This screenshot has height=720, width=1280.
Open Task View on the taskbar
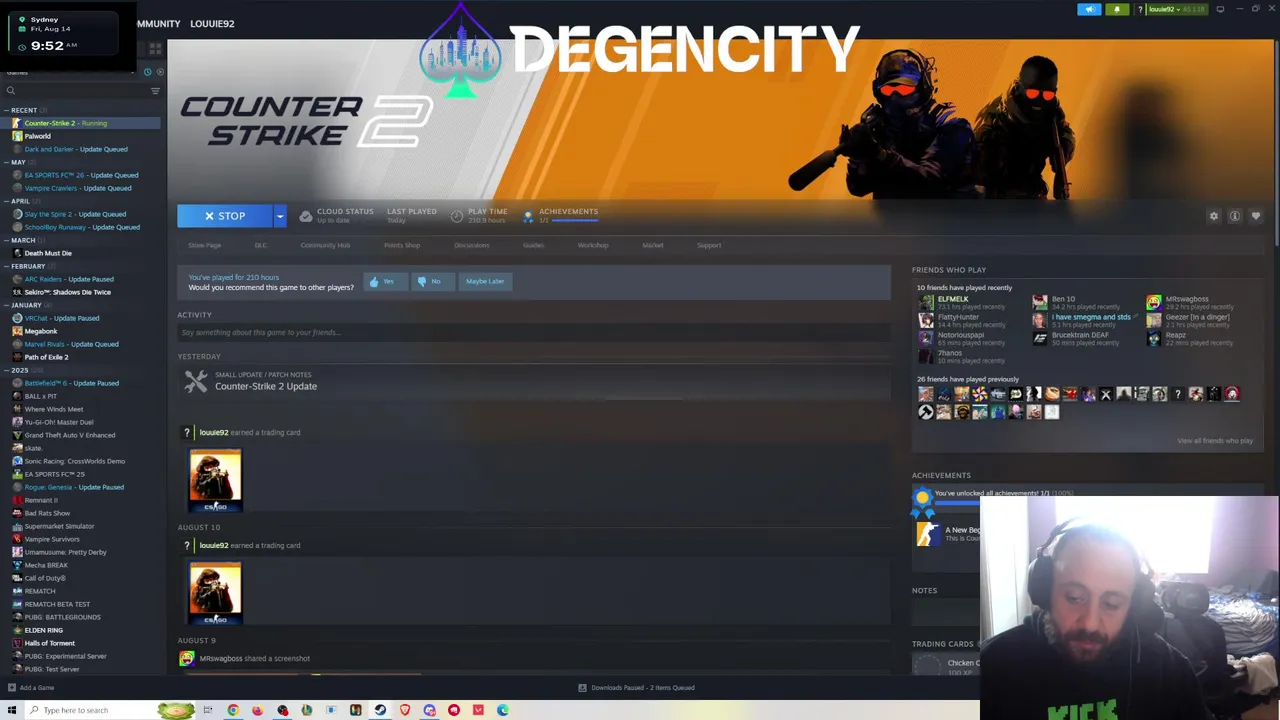208,710
